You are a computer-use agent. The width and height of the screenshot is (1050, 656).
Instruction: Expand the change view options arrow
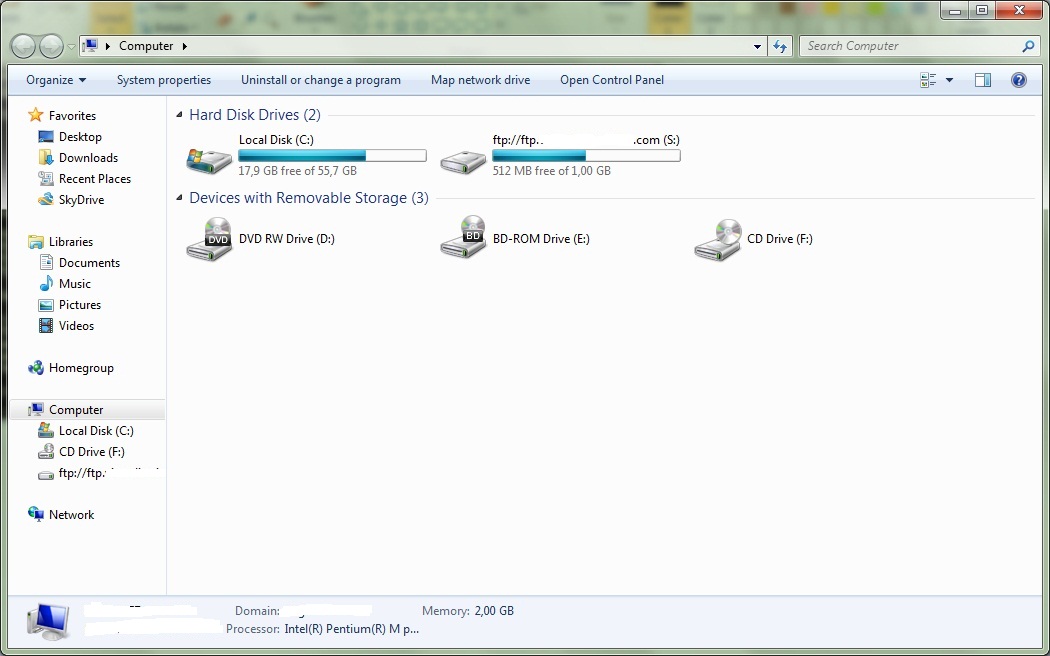point(949,80)
